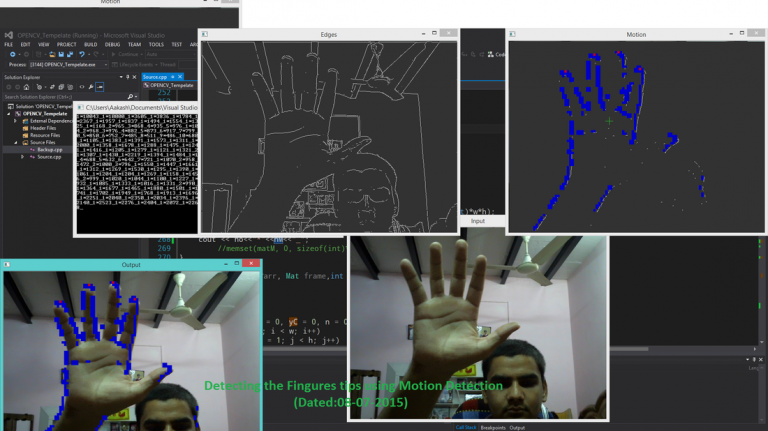Collapse the Source Files folder
This screenshot has width=768, height=431.
click(x=15, y=143)
